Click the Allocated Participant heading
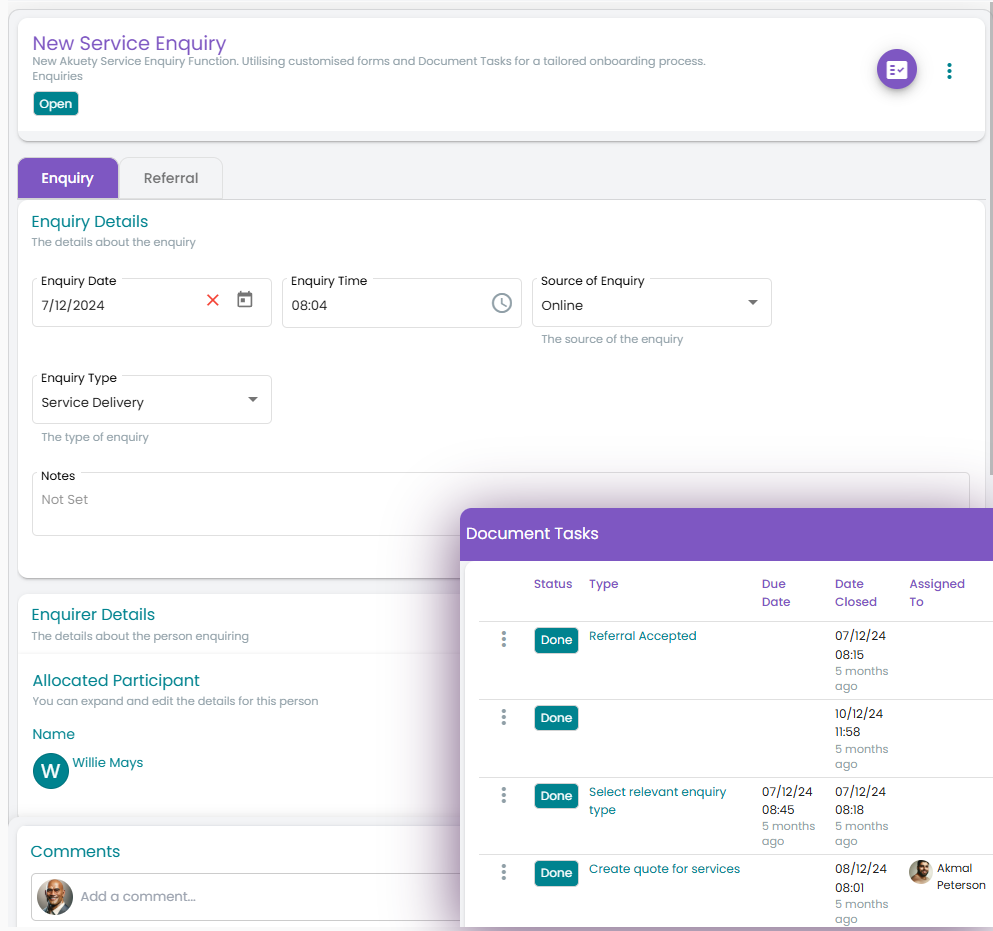Screen dimensions: 993x931 click(116, 680)
